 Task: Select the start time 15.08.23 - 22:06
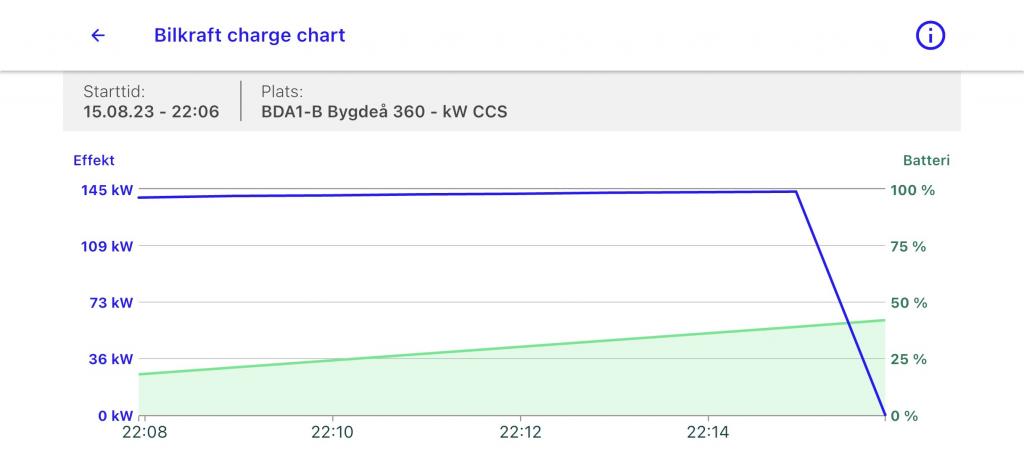152,111
